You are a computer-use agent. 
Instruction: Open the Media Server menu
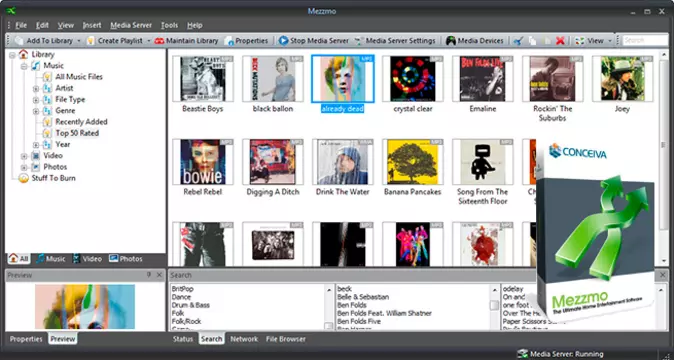(x=131, y=25)
